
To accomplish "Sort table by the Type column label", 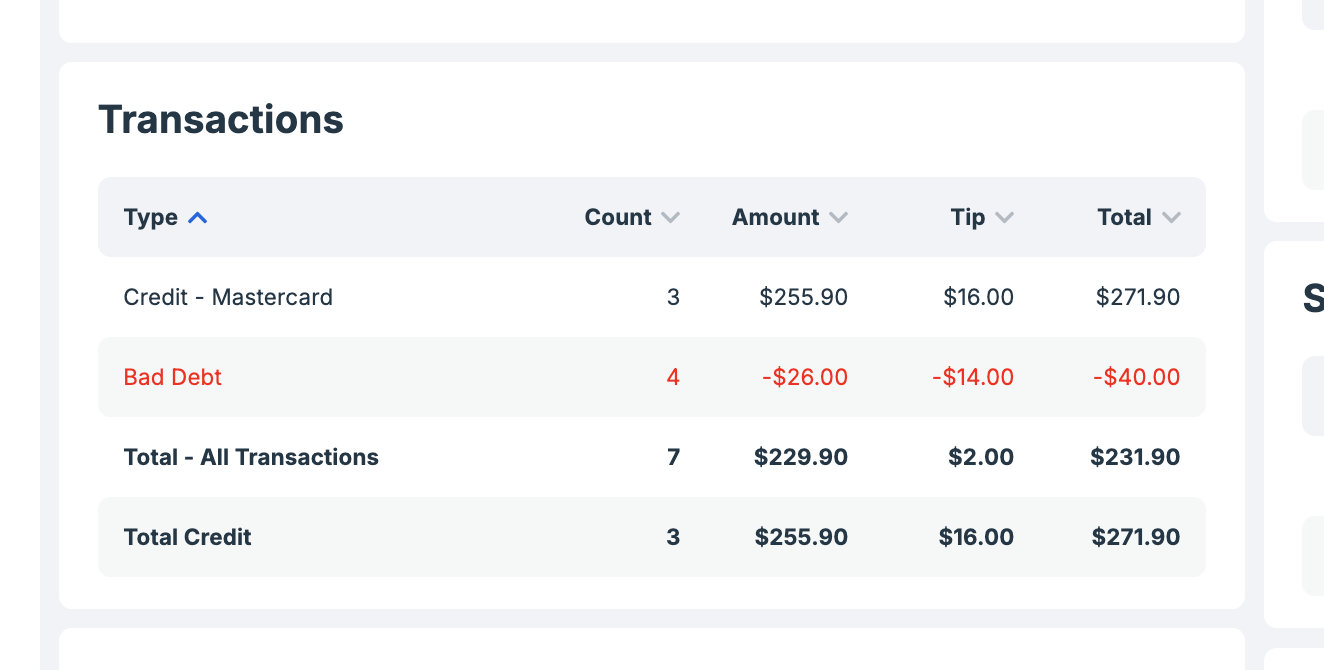I will click(151, 217).
